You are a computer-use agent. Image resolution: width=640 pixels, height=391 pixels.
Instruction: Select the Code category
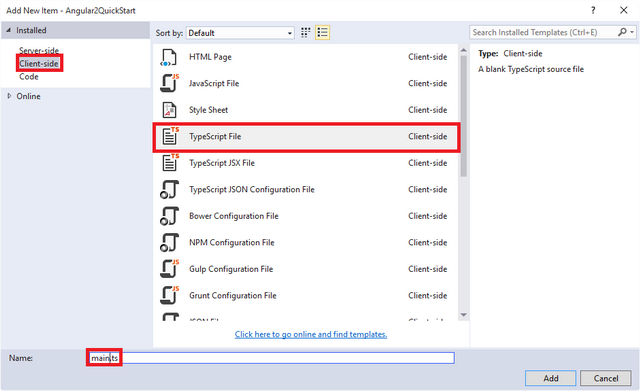29,77
